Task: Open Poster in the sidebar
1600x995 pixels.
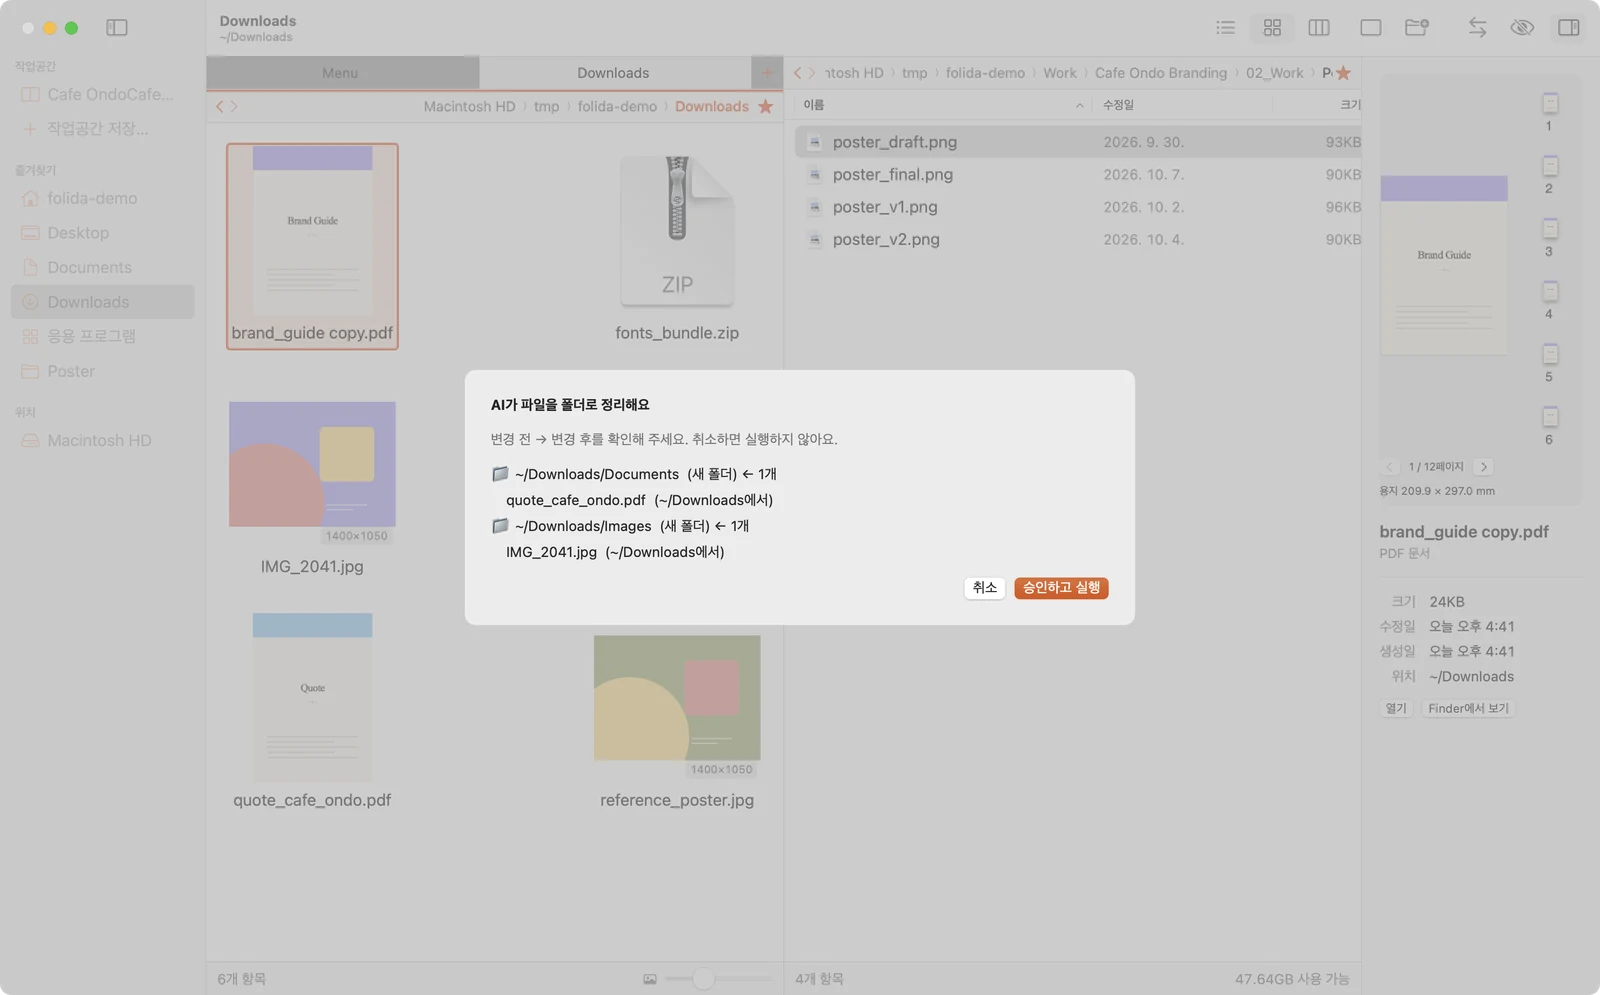Action: (x=102, y=371)
